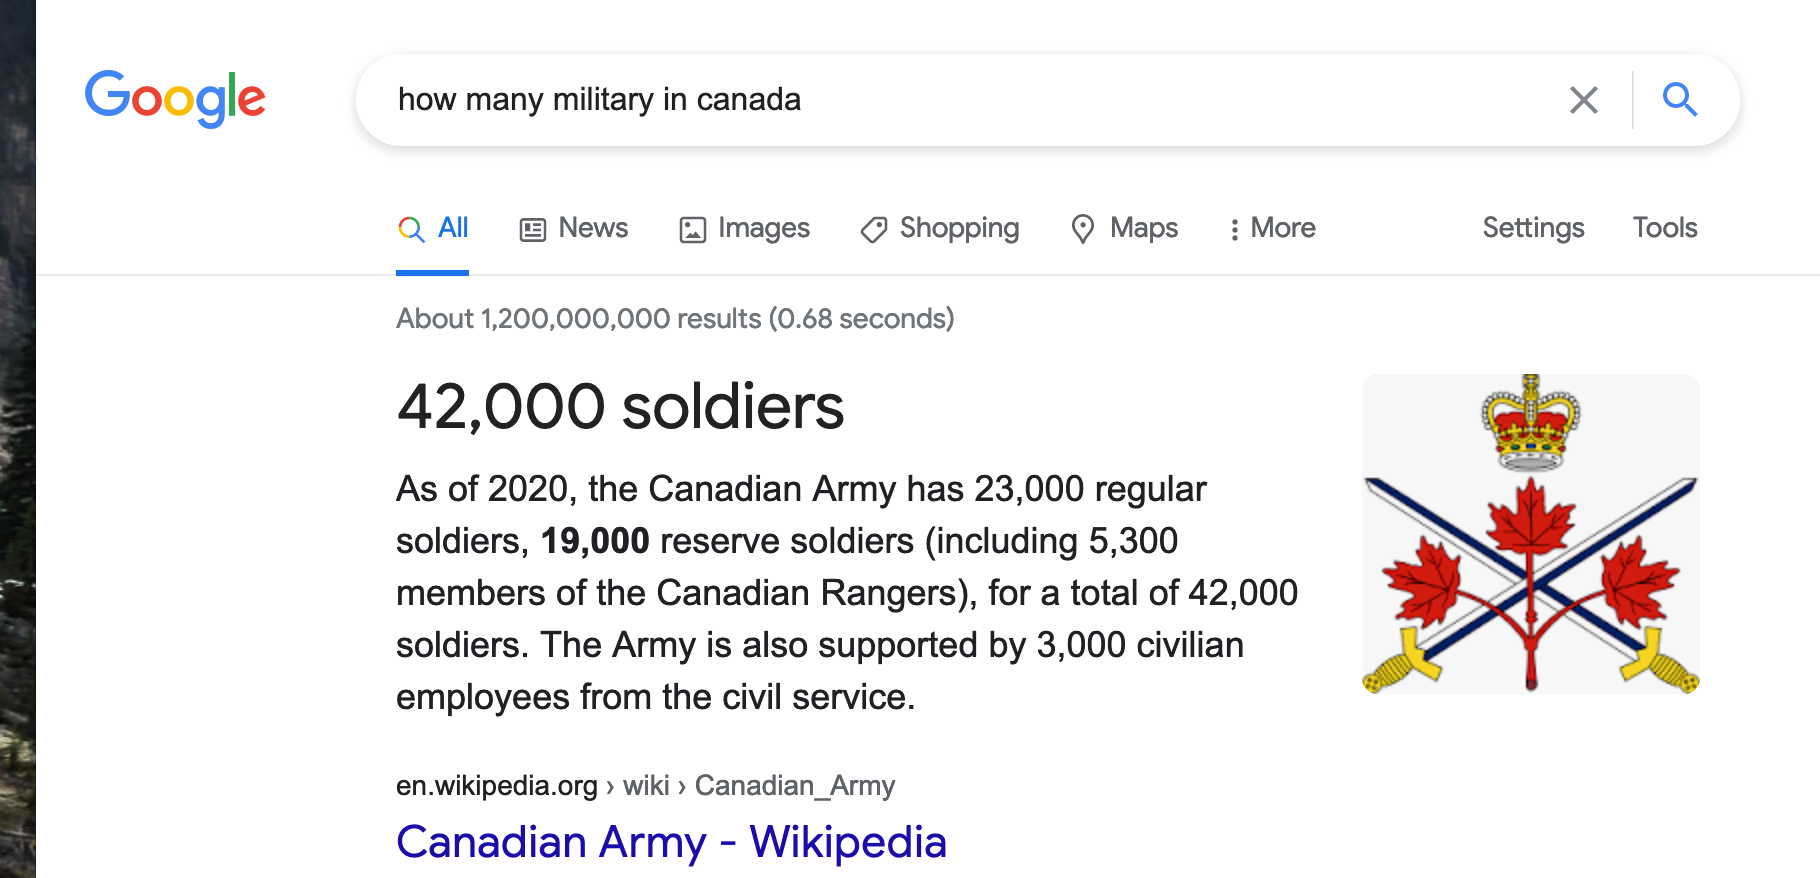Switch to the News tab
The height and width of the screenshot is (878, 1820).
(593, 228)
